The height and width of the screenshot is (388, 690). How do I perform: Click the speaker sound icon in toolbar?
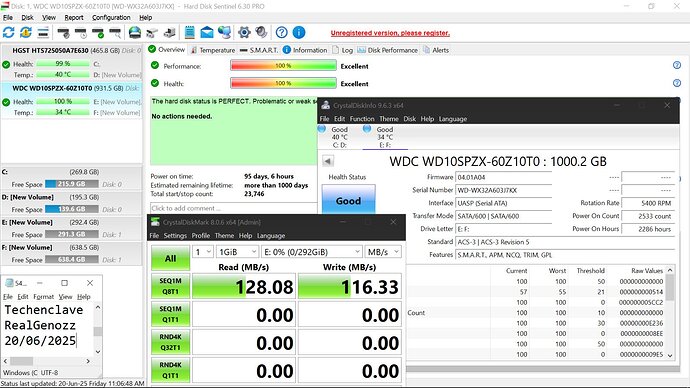coord(261,32)
